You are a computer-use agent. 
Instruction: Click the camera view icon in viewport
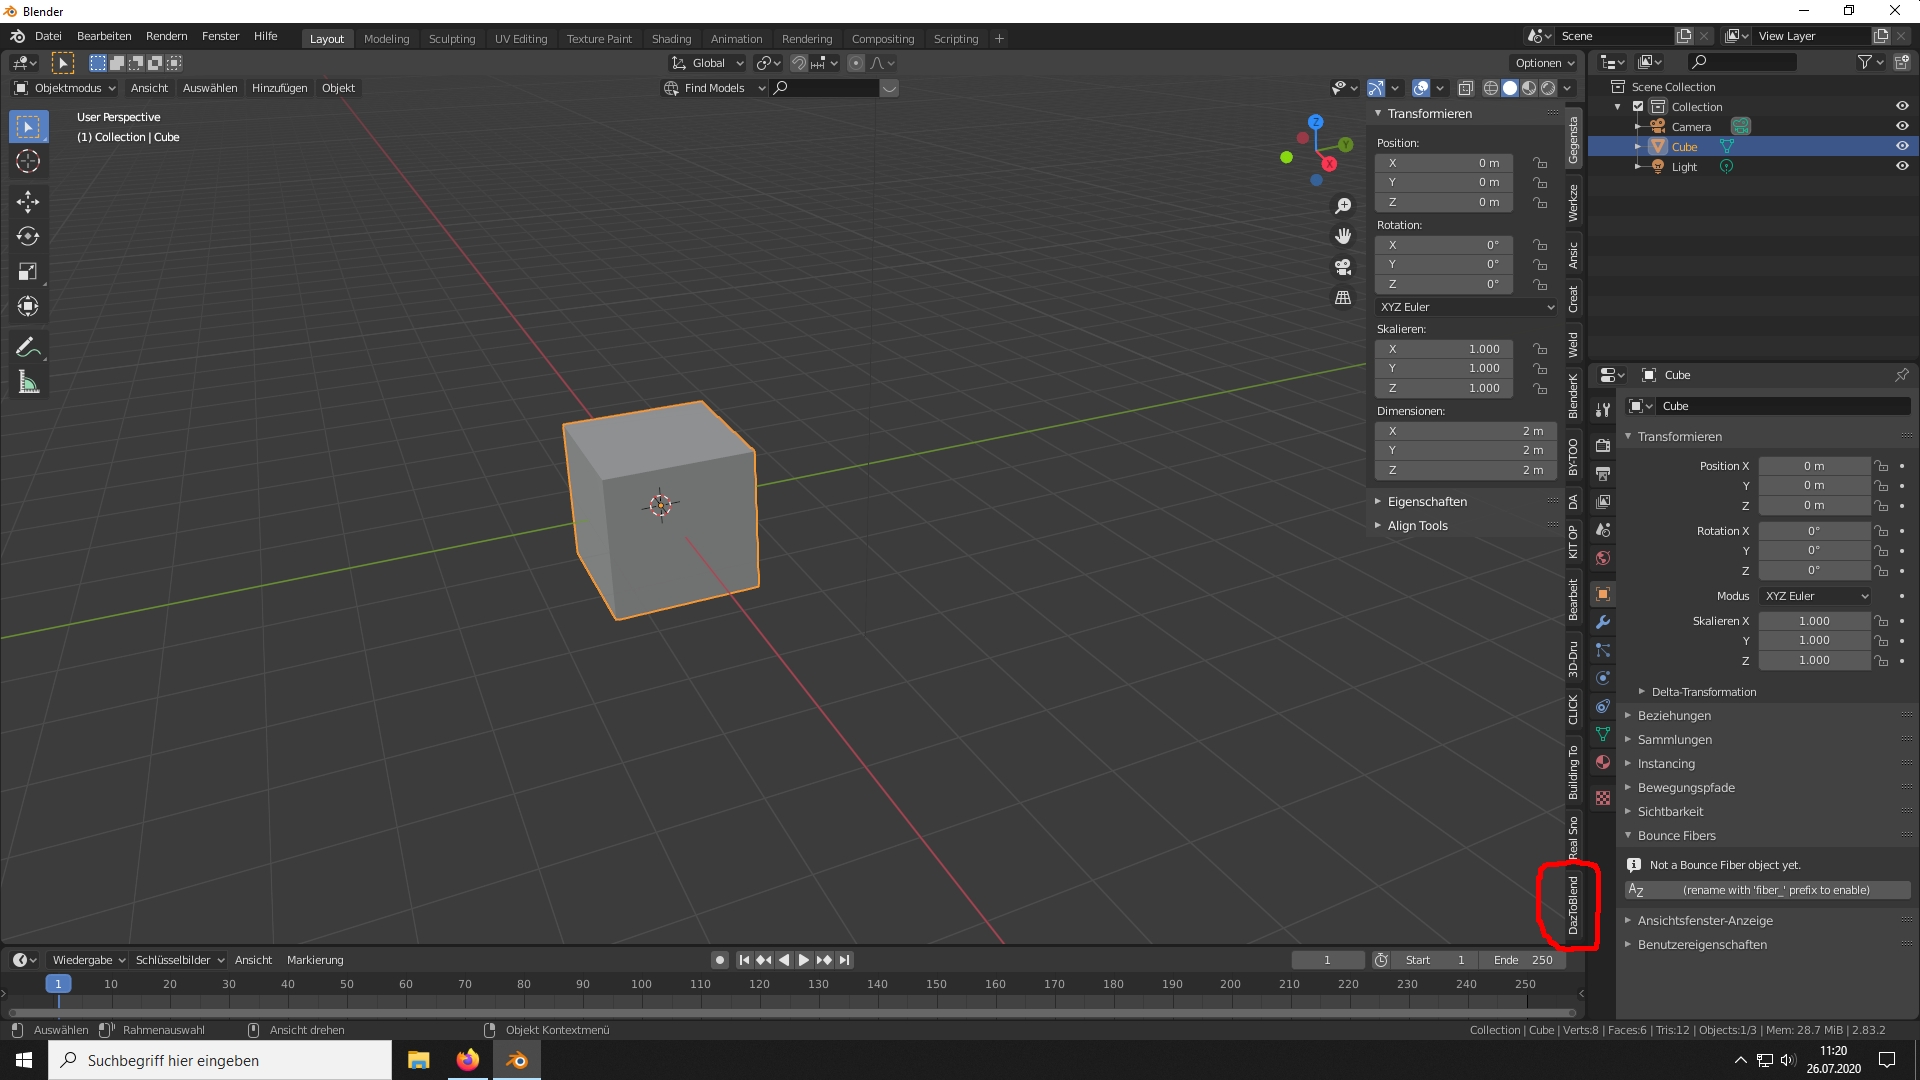point(1343,267)
